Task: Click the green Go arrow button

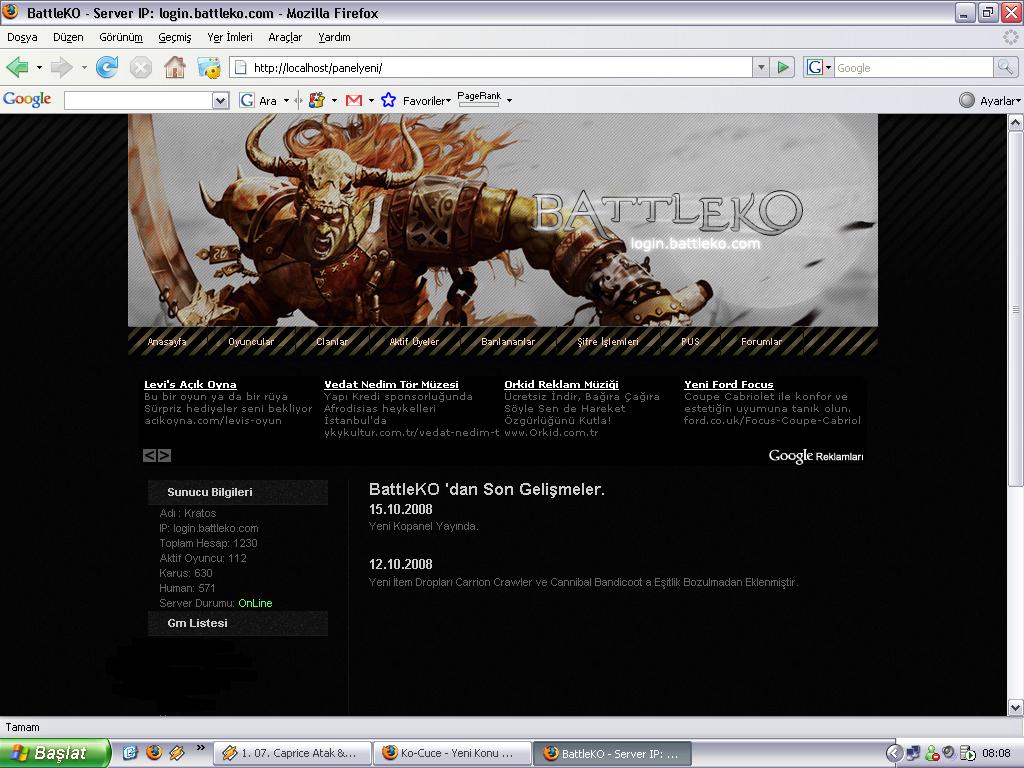Action: [x=782, y=67]
